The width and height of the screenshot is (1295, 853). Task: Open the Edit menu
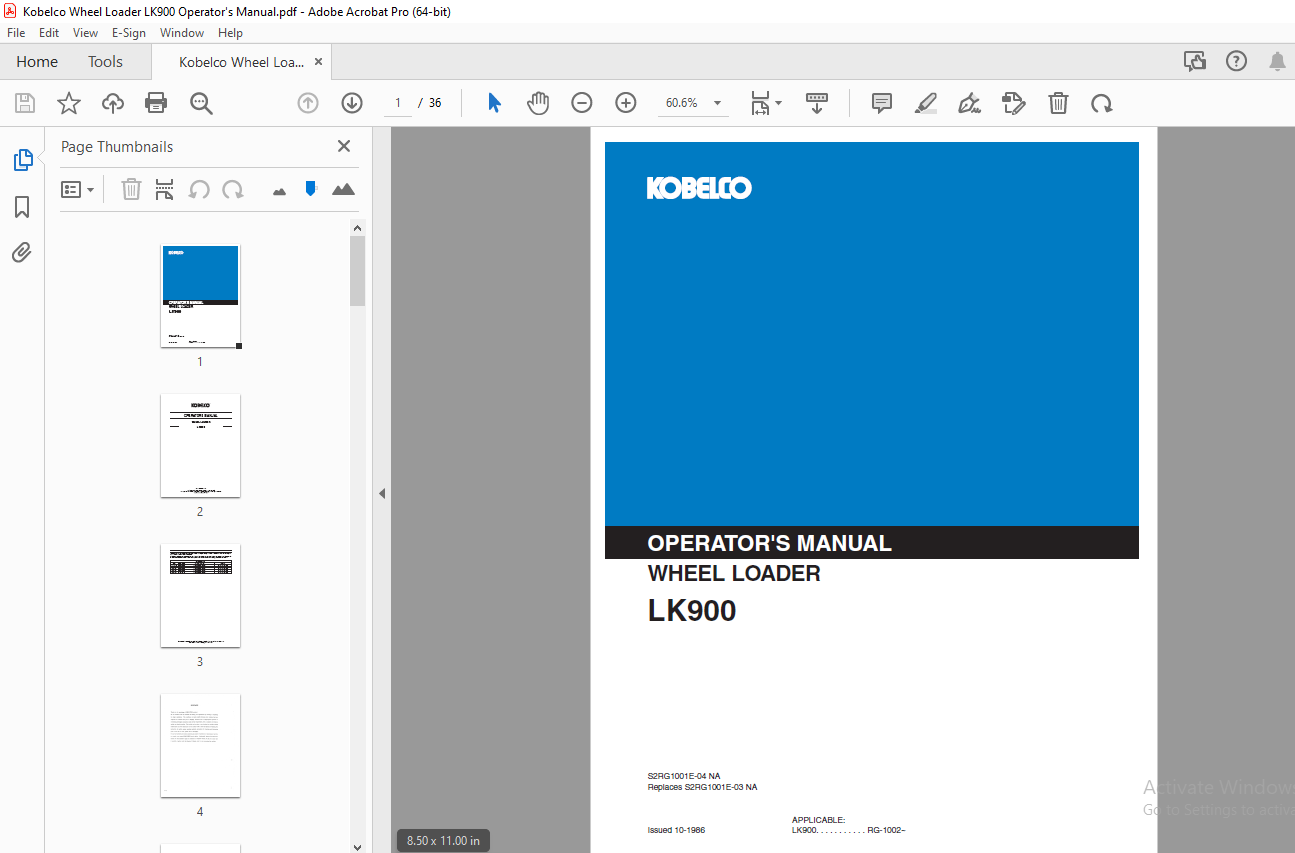[49, 33]
